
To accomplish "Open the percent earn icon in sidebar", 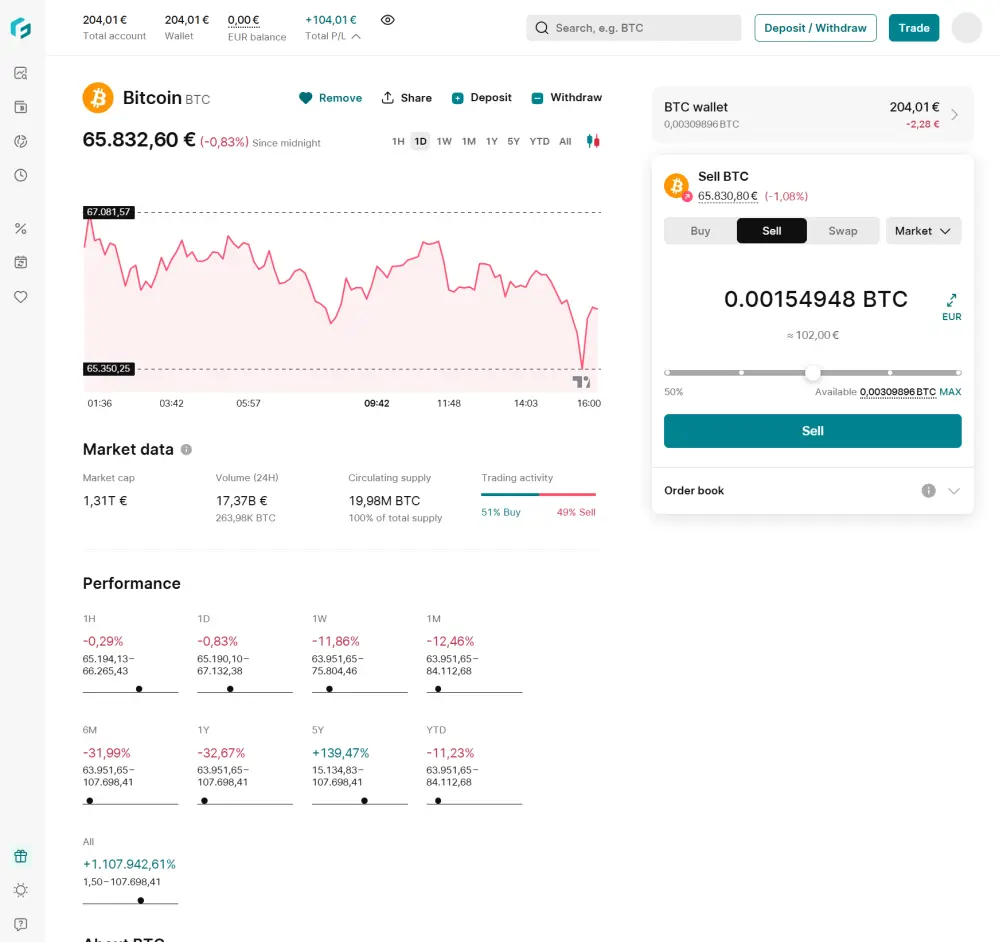I will 21,227.
